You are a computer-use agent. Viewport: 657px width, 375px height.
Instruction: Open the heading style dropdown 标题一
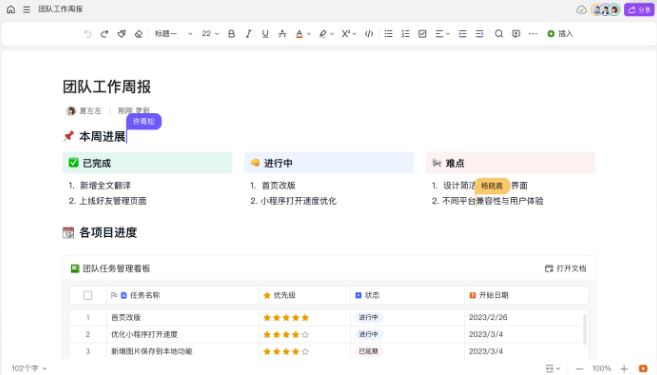[x=173, y=34]
